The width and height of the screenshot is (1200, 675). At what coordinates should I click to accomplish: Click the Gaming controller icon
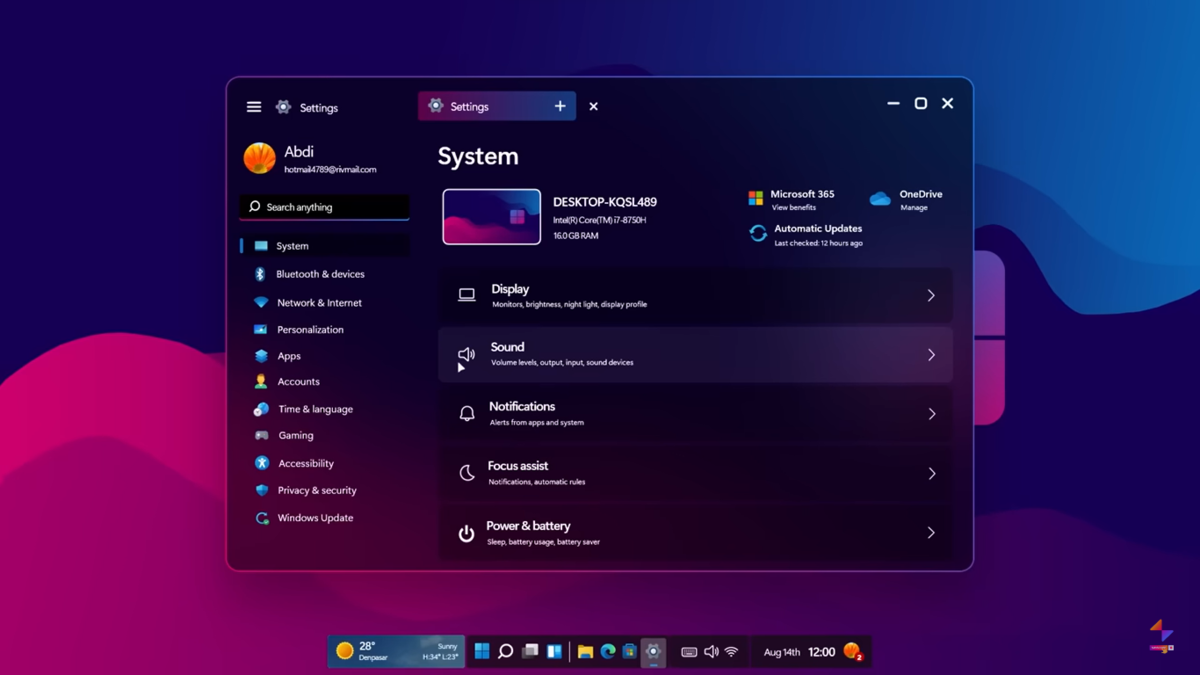point(261,436)
